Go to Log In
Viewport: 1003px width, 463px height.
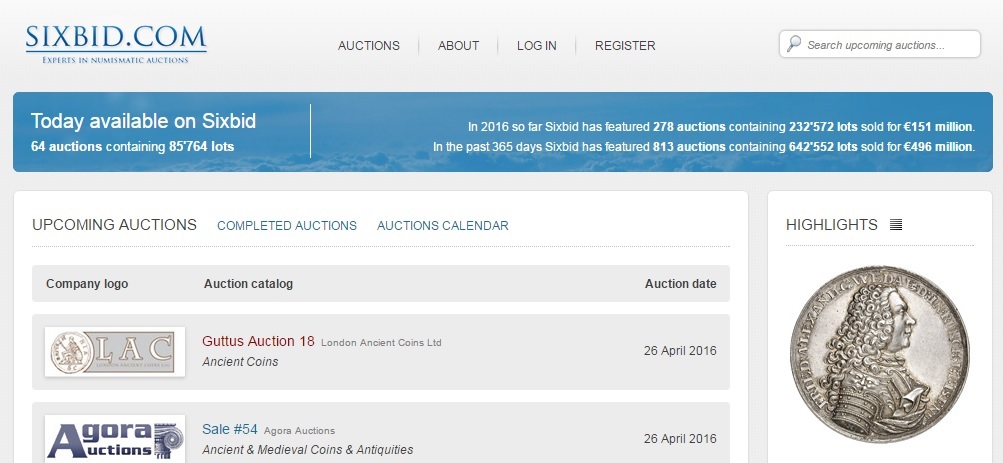(537, 45)
